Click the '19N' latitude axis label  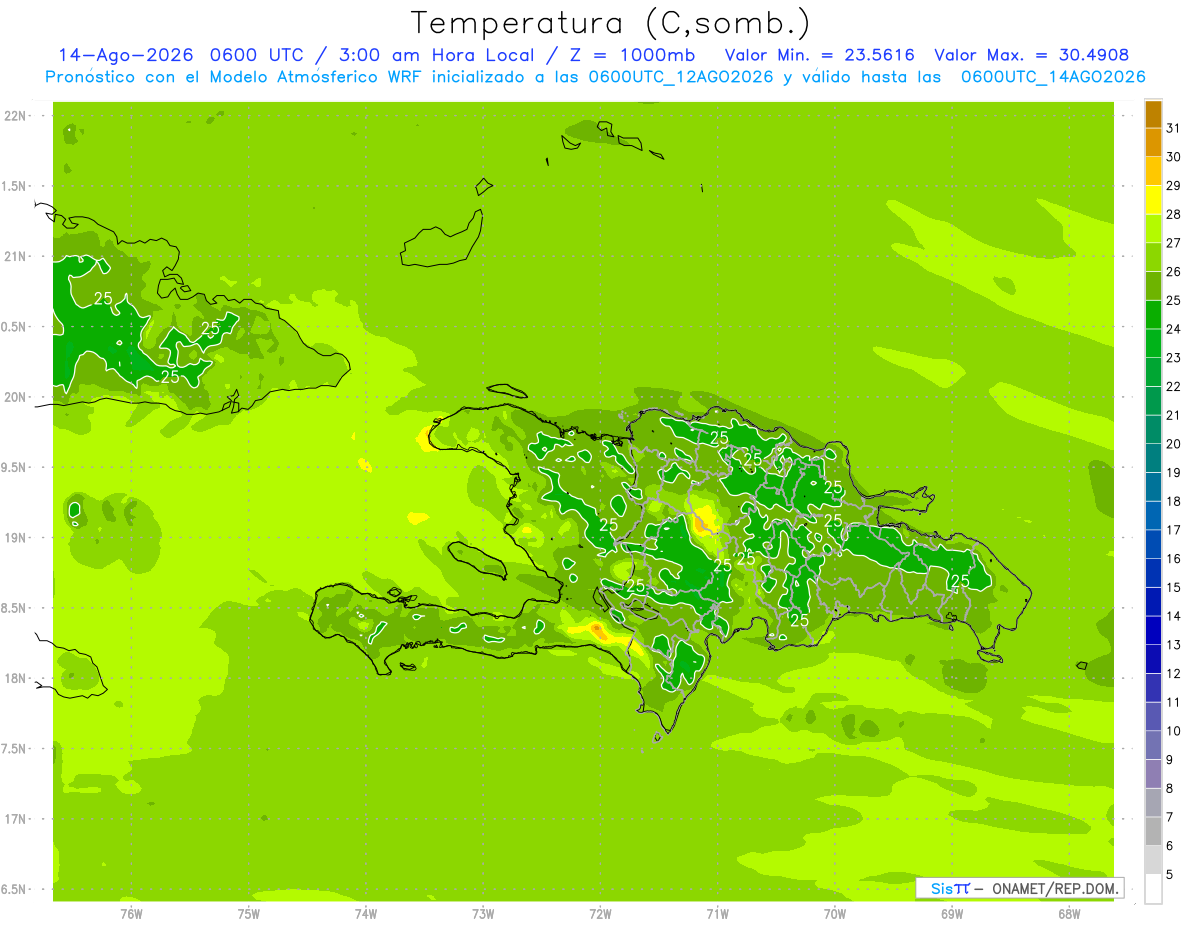(x=15, y=538)
